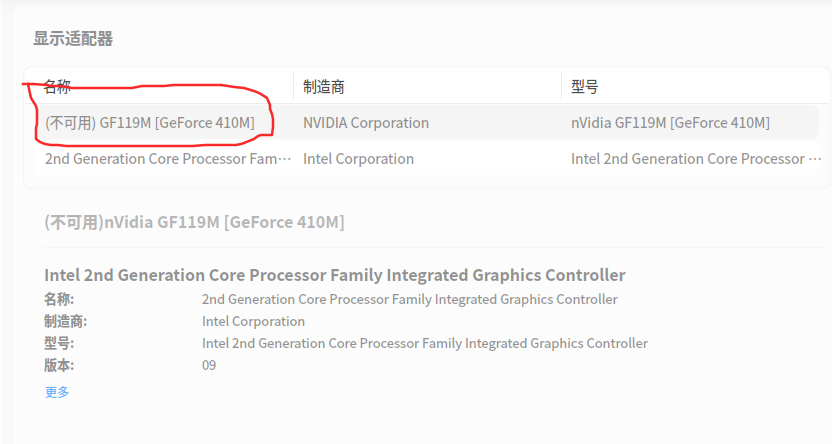Click the bold Intel Integrated Graphics Controller heading
The height and width of the screenshot is (444, 832).
click(x=335, y=275)
